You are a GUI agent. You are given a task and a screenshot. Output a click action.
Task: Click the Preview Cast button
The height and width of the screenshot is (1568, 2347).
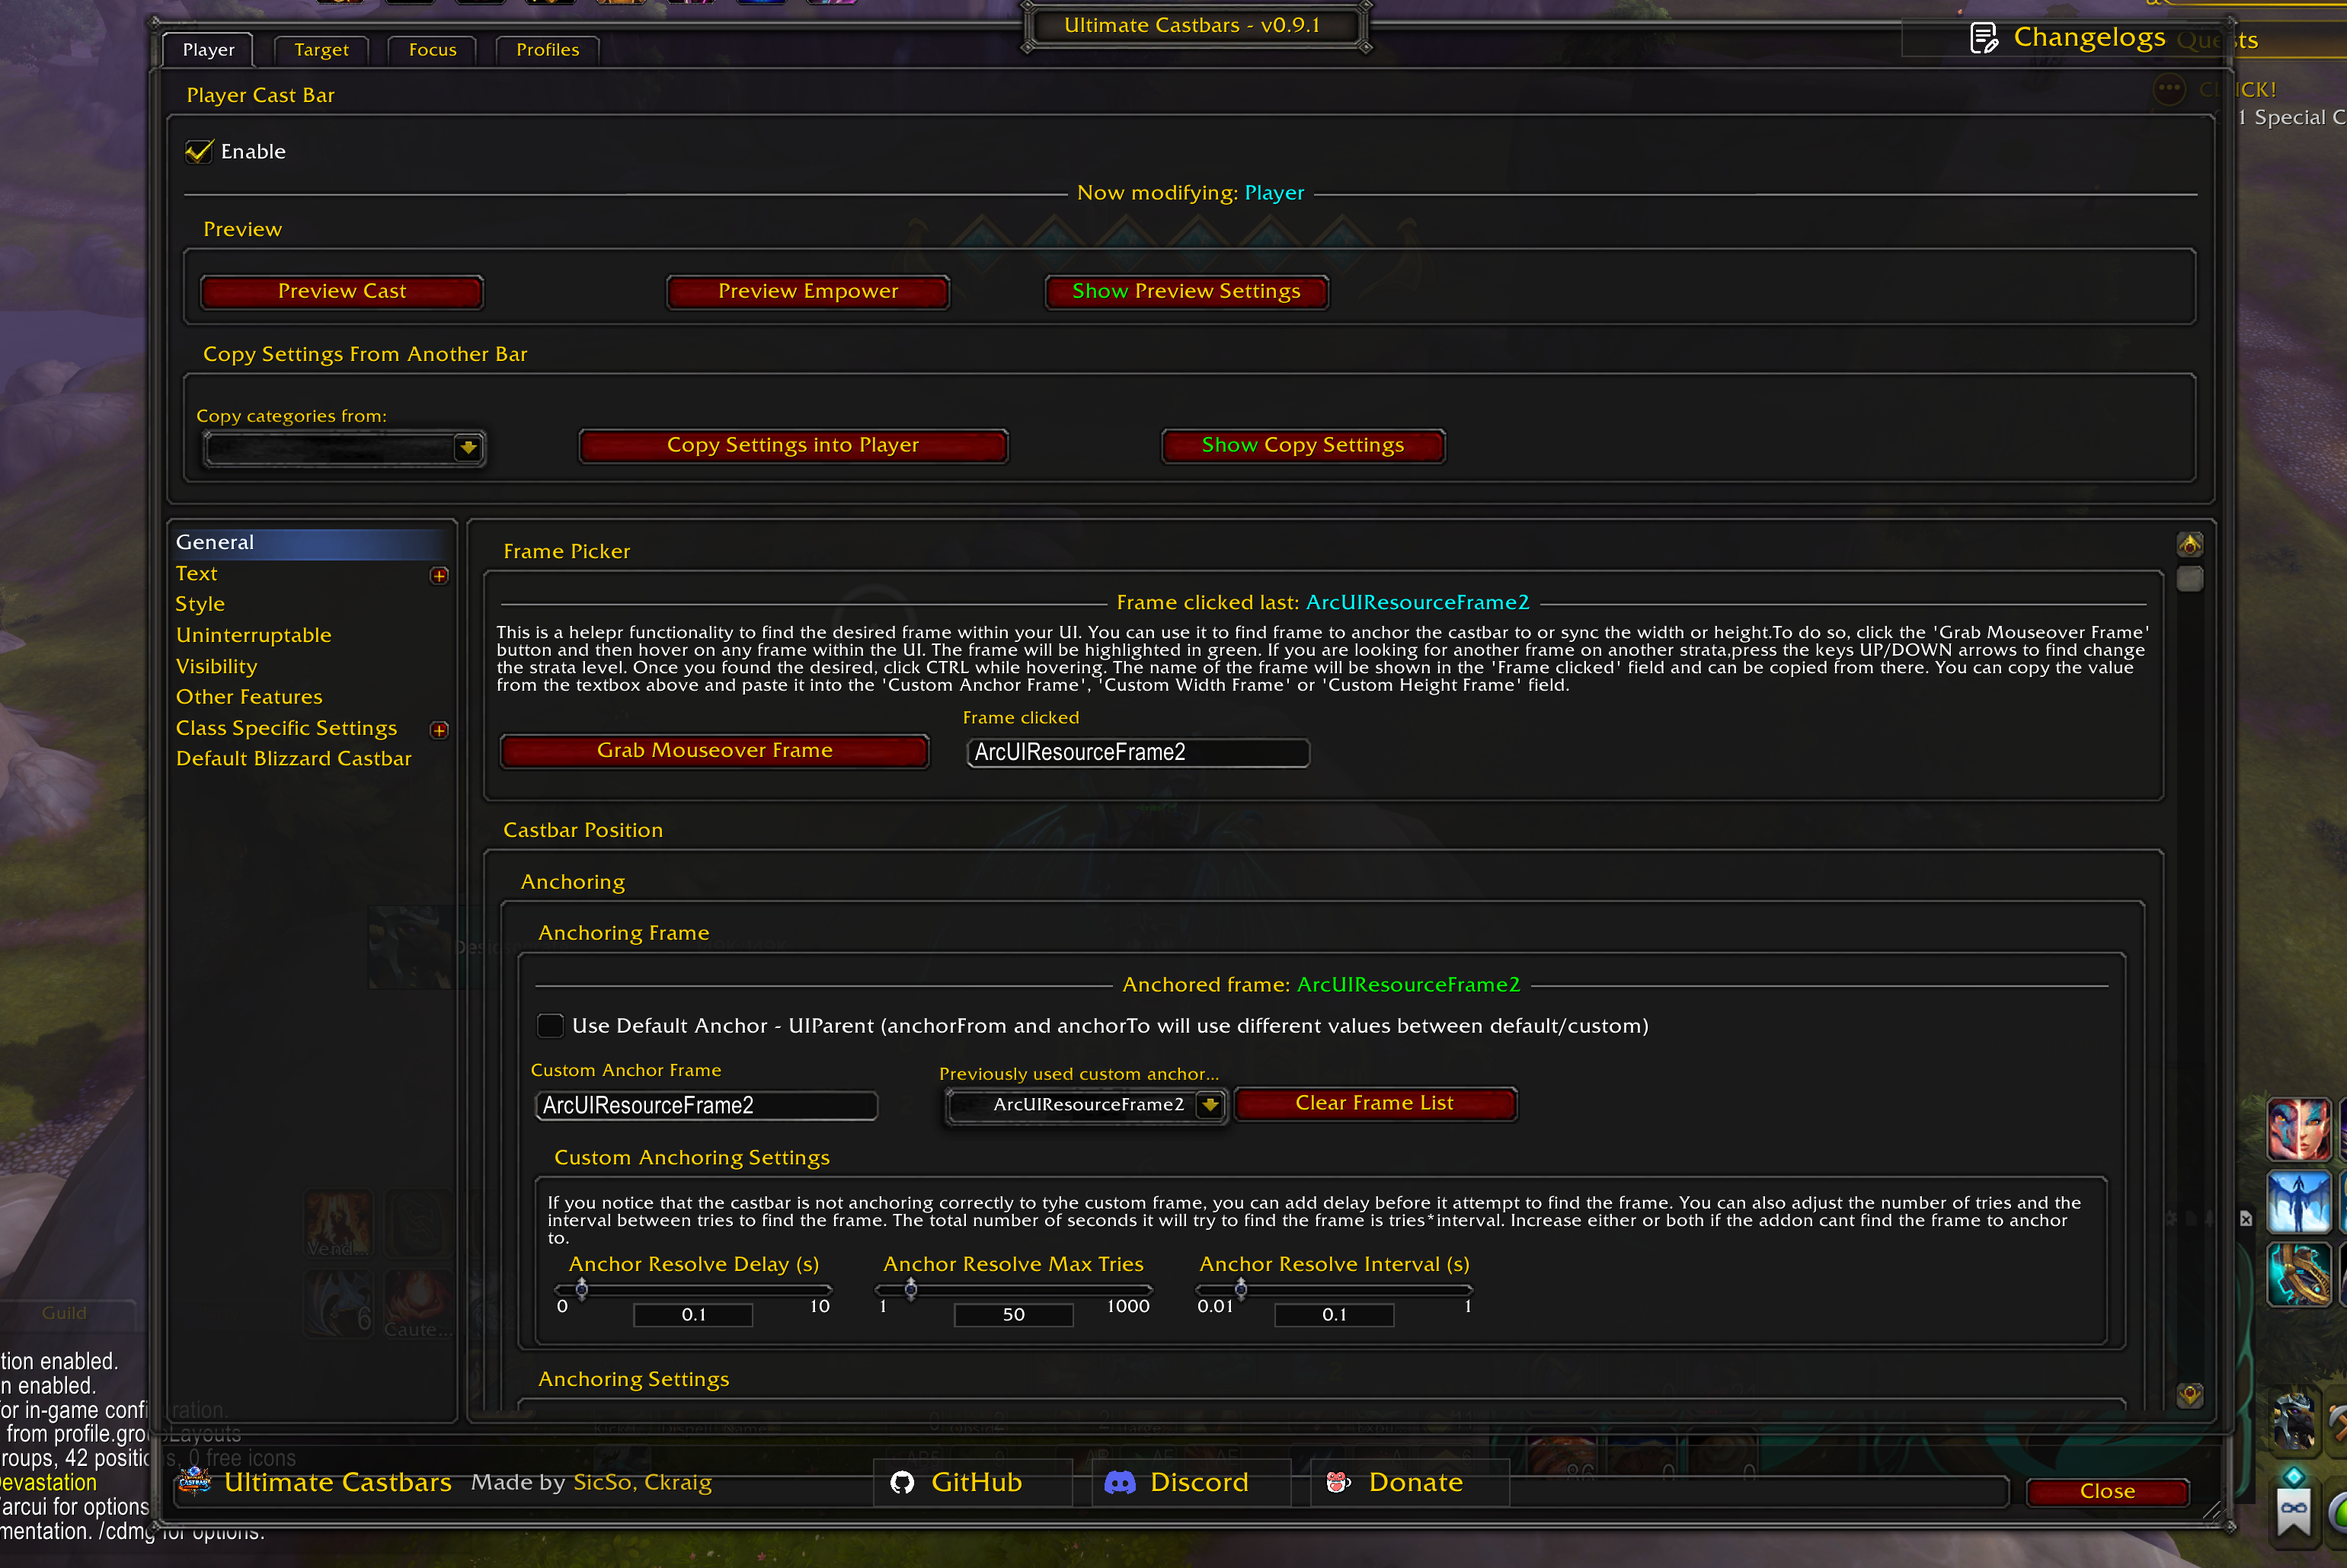click(342, 292)
